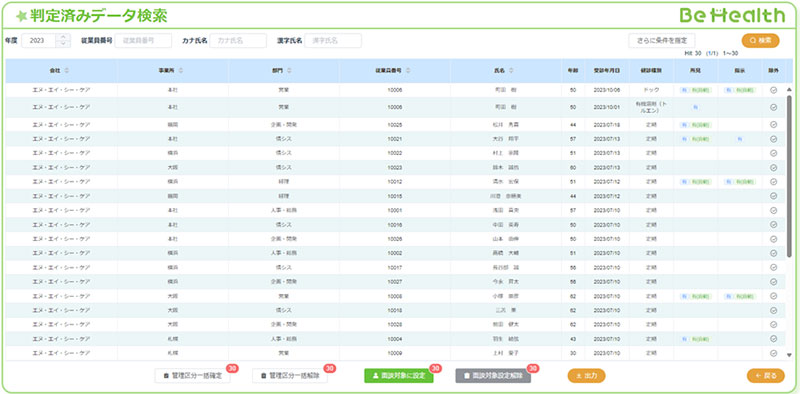Viewport: 800px width, 394px height.
Task: Focus the 漢字氏名 search input
Action: pyautogui.click(x=333, y=41)
